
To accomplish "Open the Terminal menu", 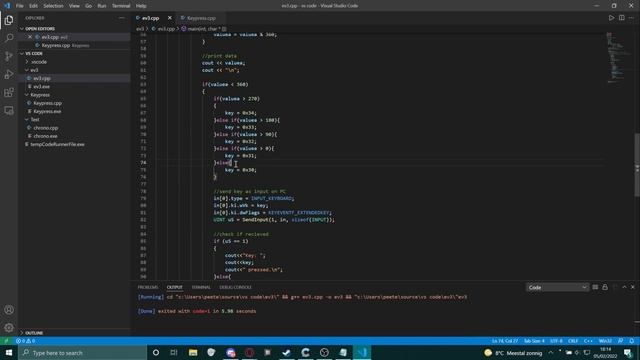I will click(x=121, y=6).
